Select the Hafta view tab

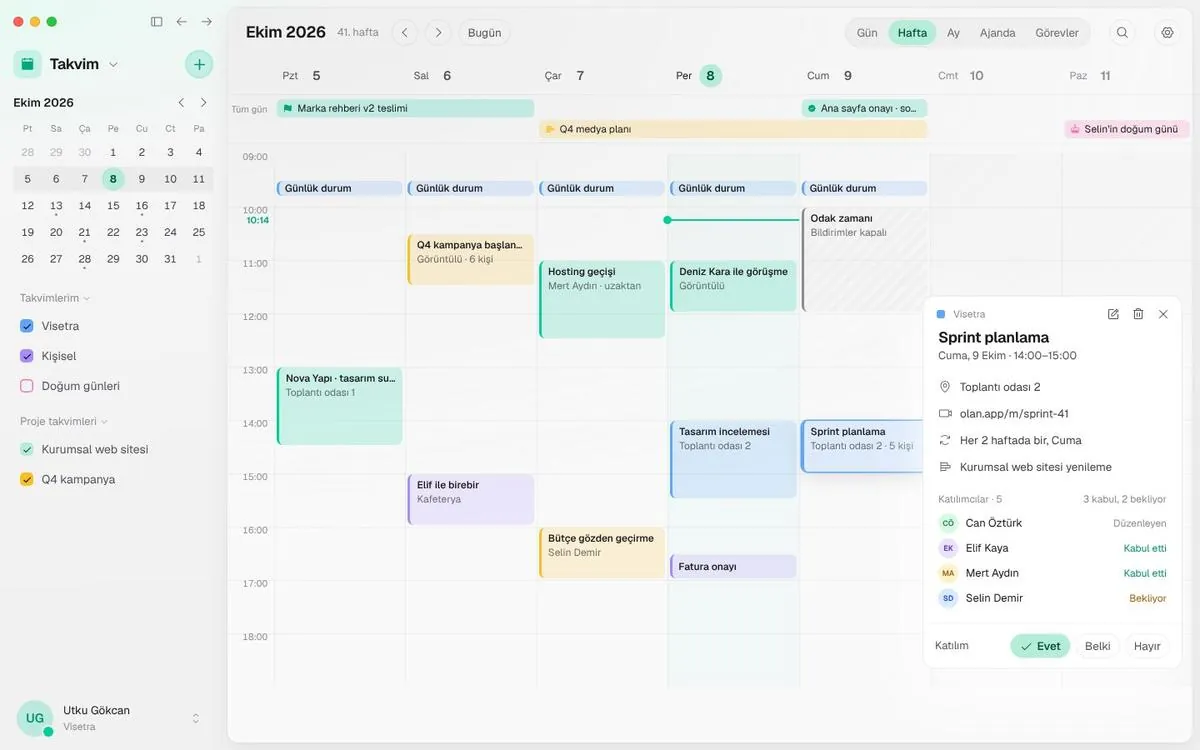912,33
